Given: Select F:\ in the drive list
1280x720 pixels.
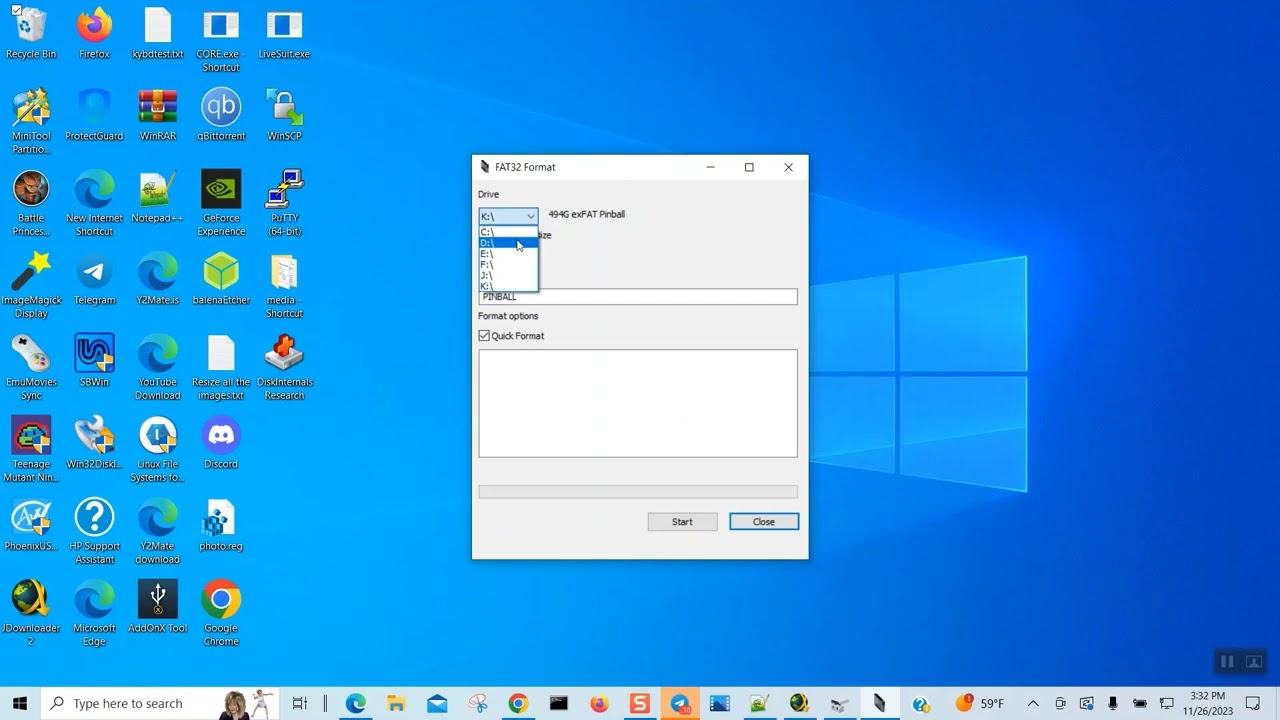Looking at the screenshot, I should point(508,265).
